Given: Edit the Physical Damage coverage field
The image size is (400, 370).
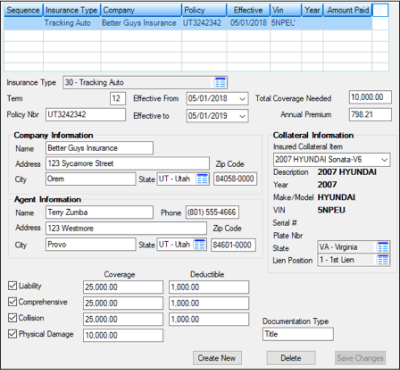Looking at the screenshot, I should tap(123, 335).
